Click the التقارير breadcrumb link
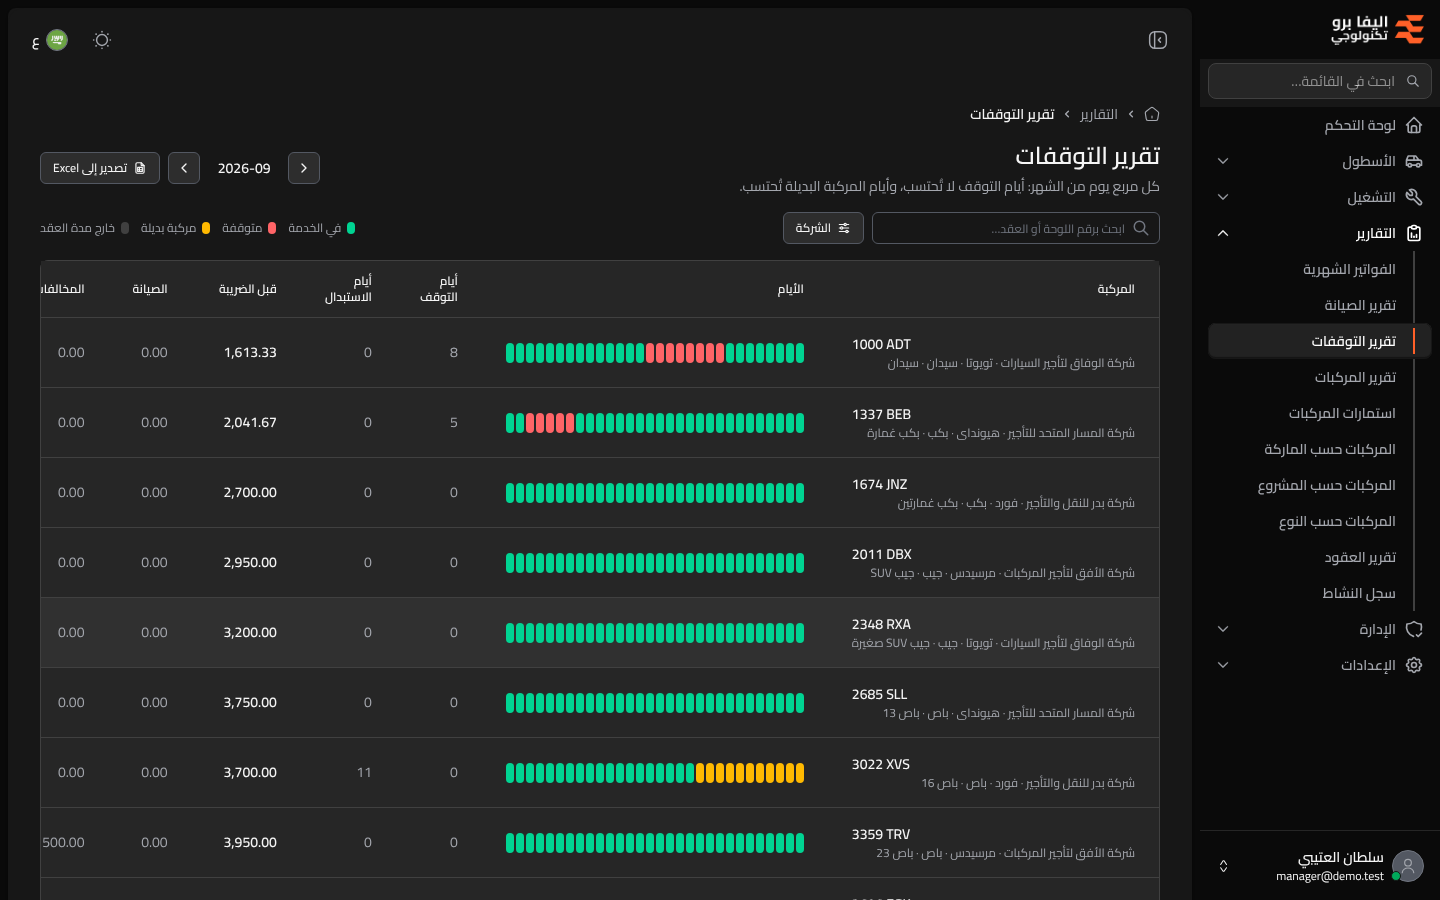Viewport: 1440px width, 900px height. 1099,114
